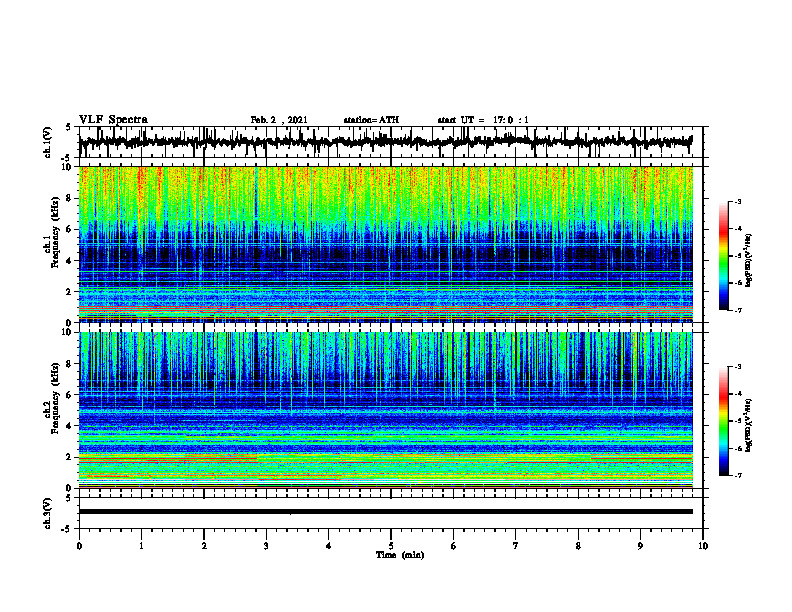Click time axis tick label "7"
Image resolution: width=792 pixels, height=612 pixels.
coord(516,546)
